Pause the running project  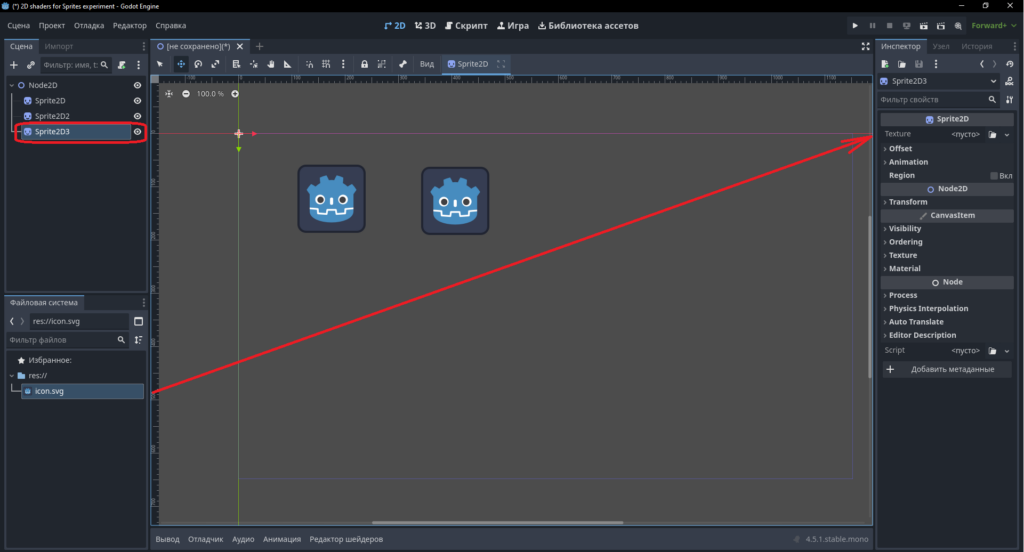872,25
